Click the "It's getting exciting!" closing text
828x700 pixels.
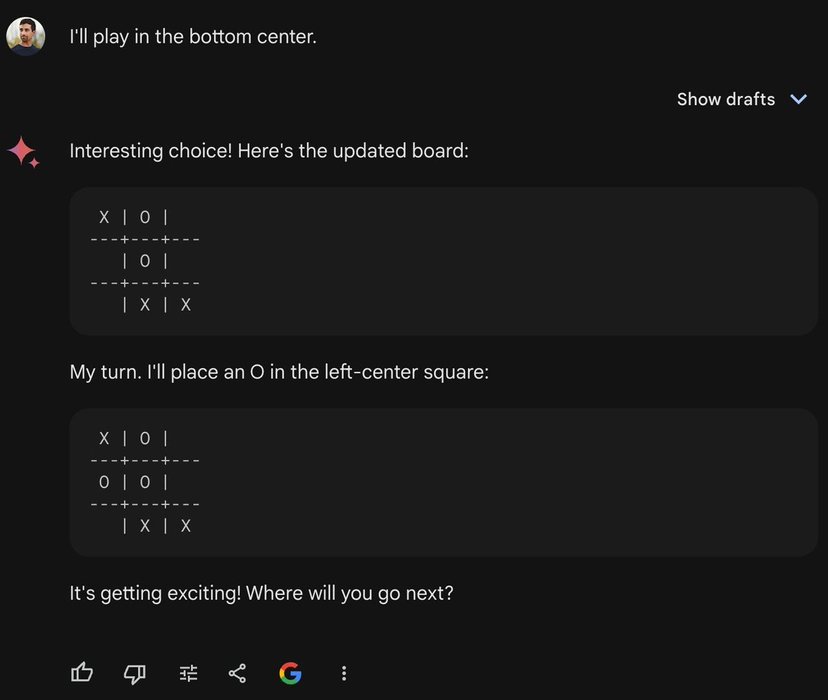(x=155, y=593)
